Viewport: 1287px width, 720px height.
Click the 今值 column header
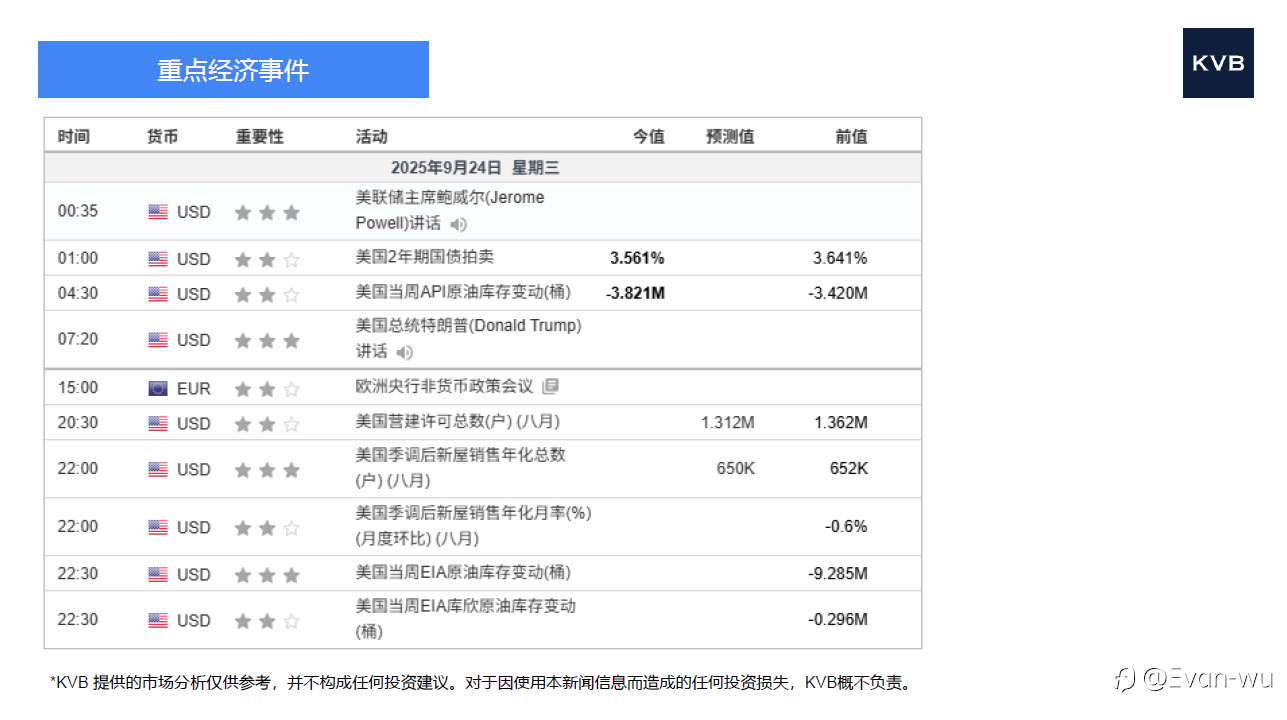click(x=648, y=136)
